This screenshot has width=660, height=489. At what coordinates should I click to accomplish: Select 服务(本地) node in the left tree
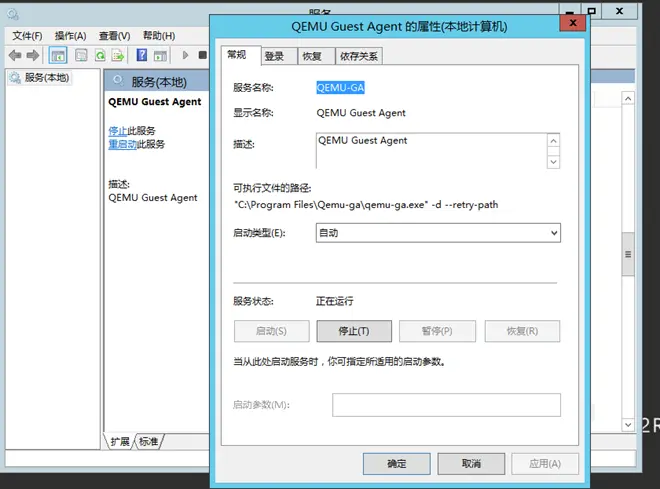[40, 78]
